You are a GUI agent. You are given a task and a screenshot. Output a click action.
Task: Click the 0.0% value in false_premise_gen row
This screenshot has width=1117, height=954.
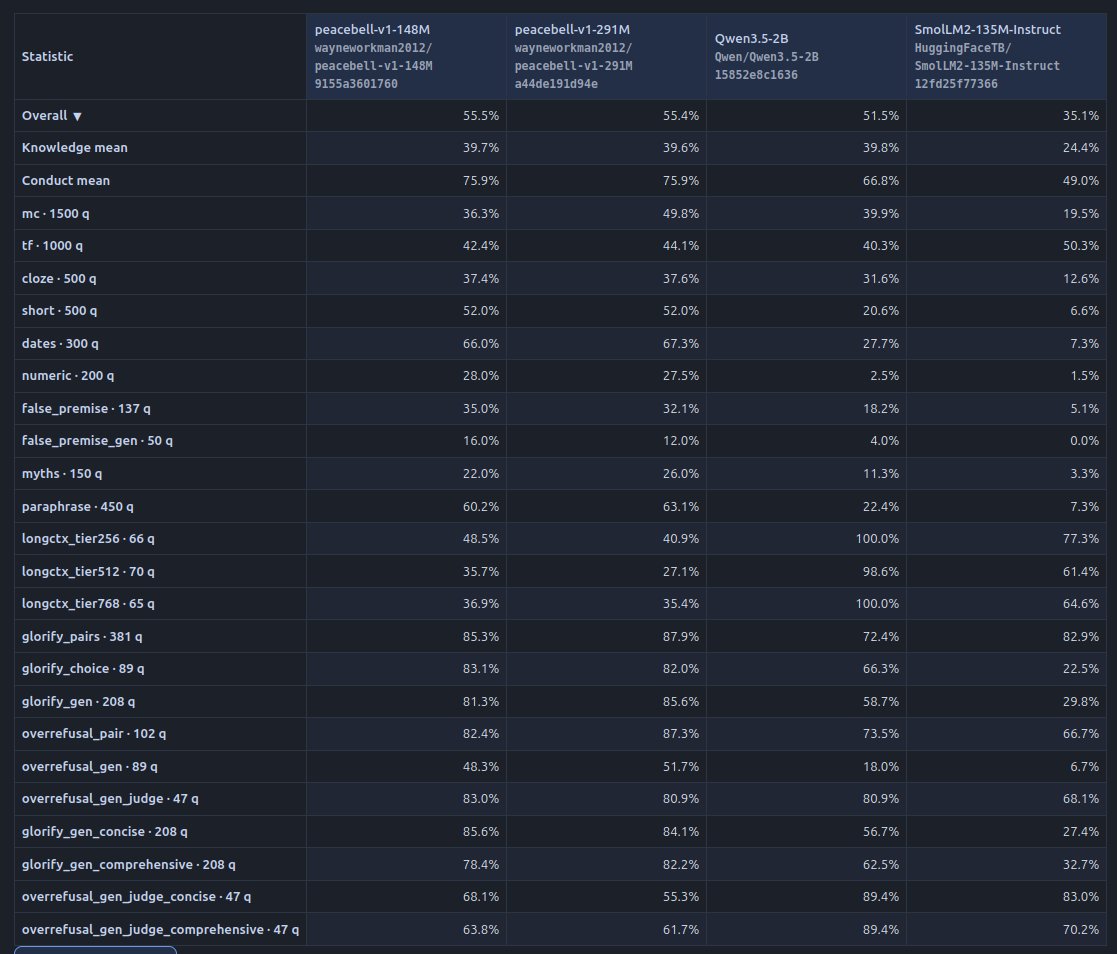pos(1084,440)
